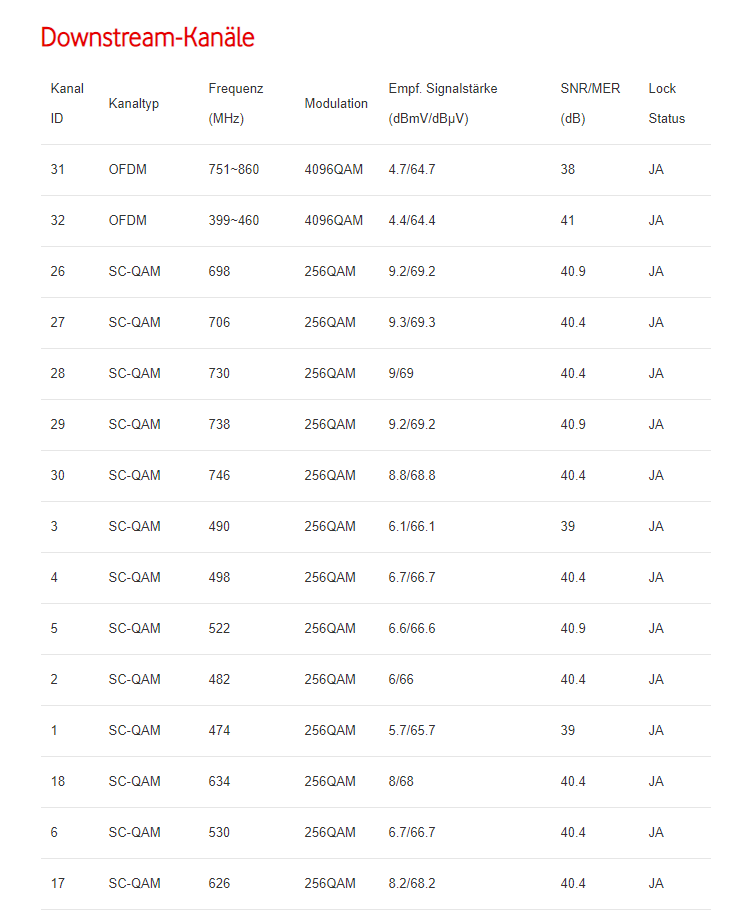This screenshot has width=749, height=921.
Task: Select the 751~860 frequency cell
Action: click(x=234, y=170)
